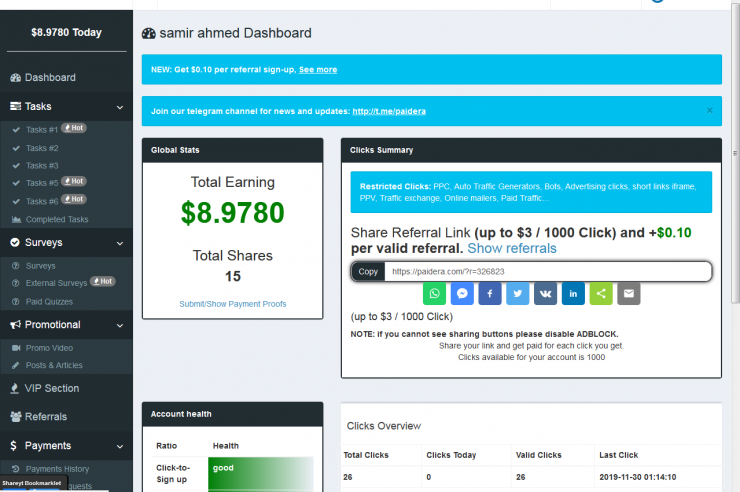Collapse the Surveys sidebar section
Image resolution: width=740 pixels, height=492 pixels.
pyautogui.click(x=66, y=242)
